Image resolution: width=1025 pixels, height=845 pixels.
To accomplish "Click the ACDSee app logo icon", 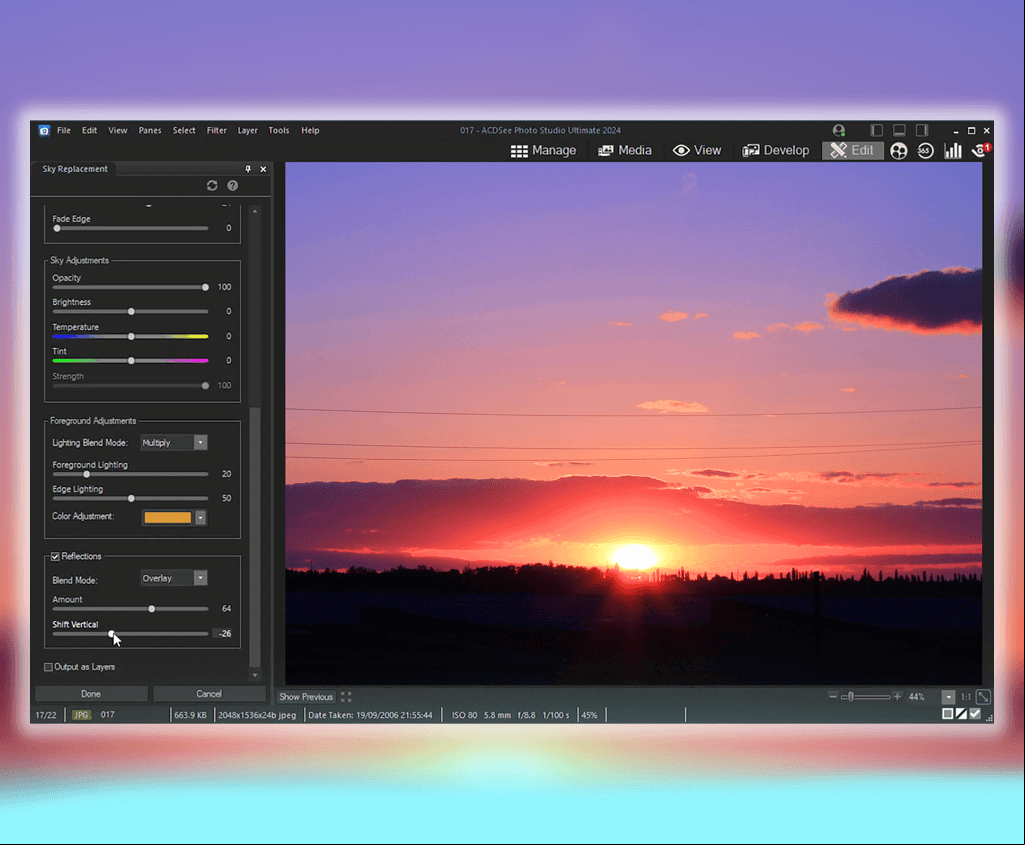I will tap(44, 131).
